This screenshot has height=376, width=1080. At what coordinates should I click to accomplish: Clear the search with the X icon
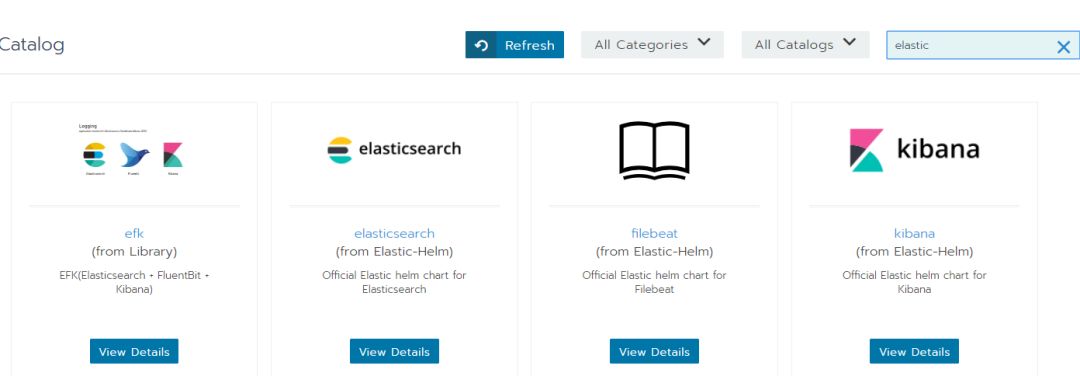coord(1063,47)
